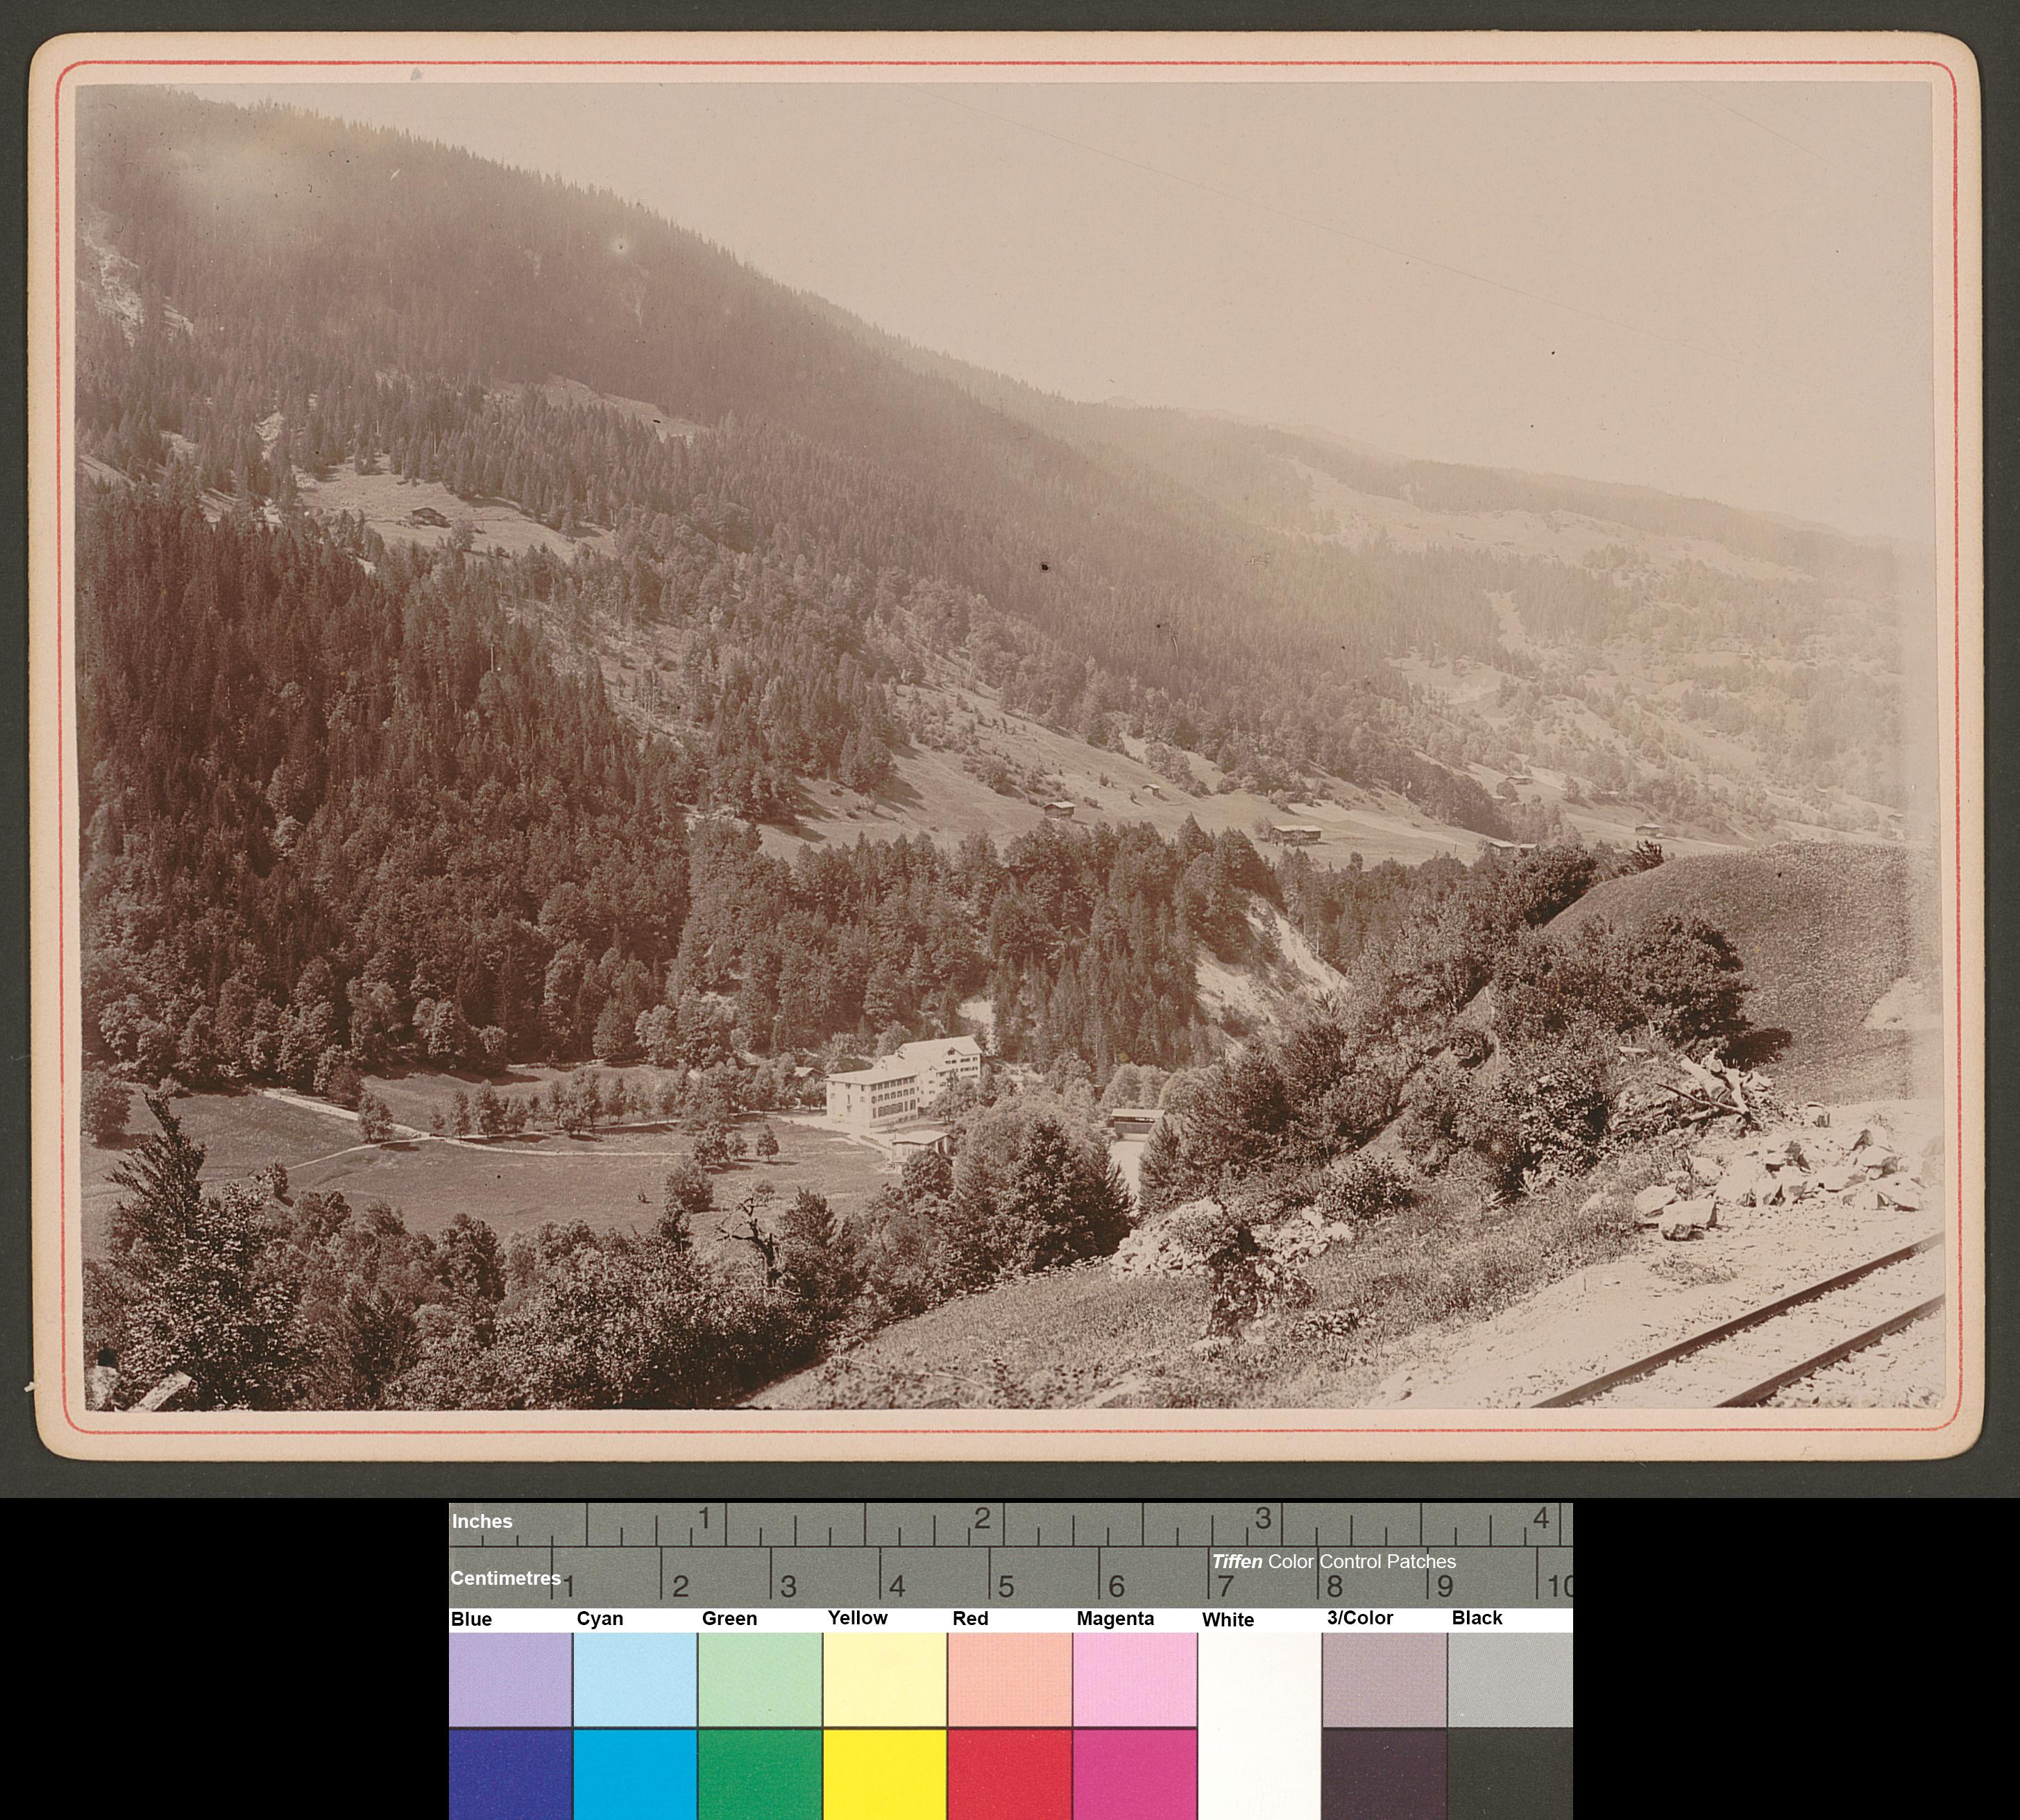
Task: Click the light Blue color patch
Action: coord(510,1679)
